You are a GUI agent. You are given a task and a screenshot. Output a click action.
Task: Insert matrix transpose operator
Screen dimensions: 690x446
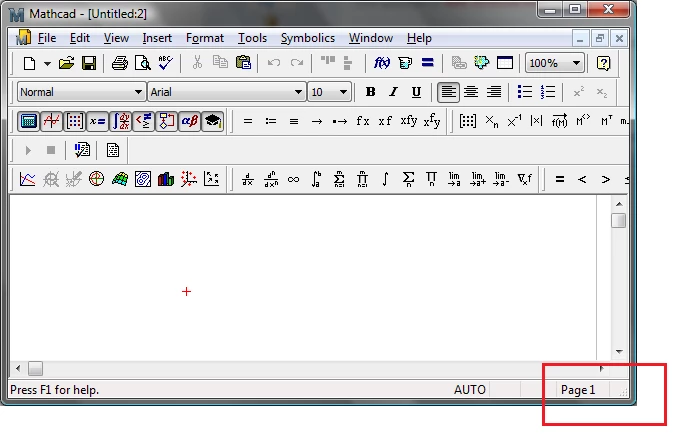tap(606, 121)
